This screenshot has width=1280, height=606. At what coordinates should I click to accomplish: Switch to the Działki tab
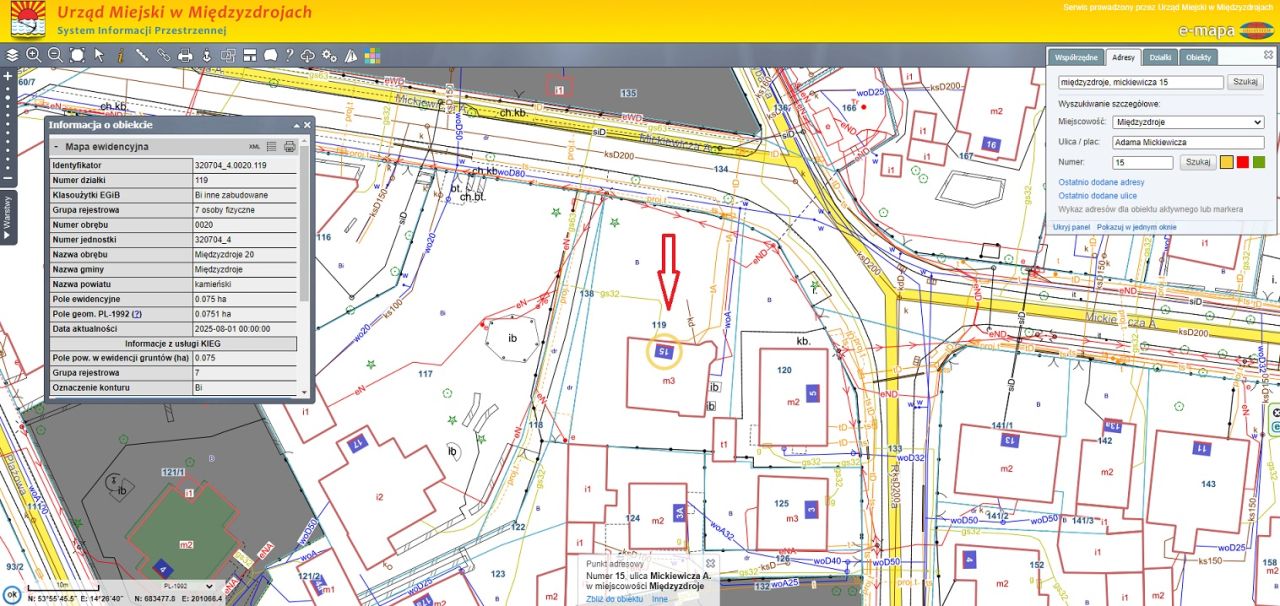(1160, 58)
